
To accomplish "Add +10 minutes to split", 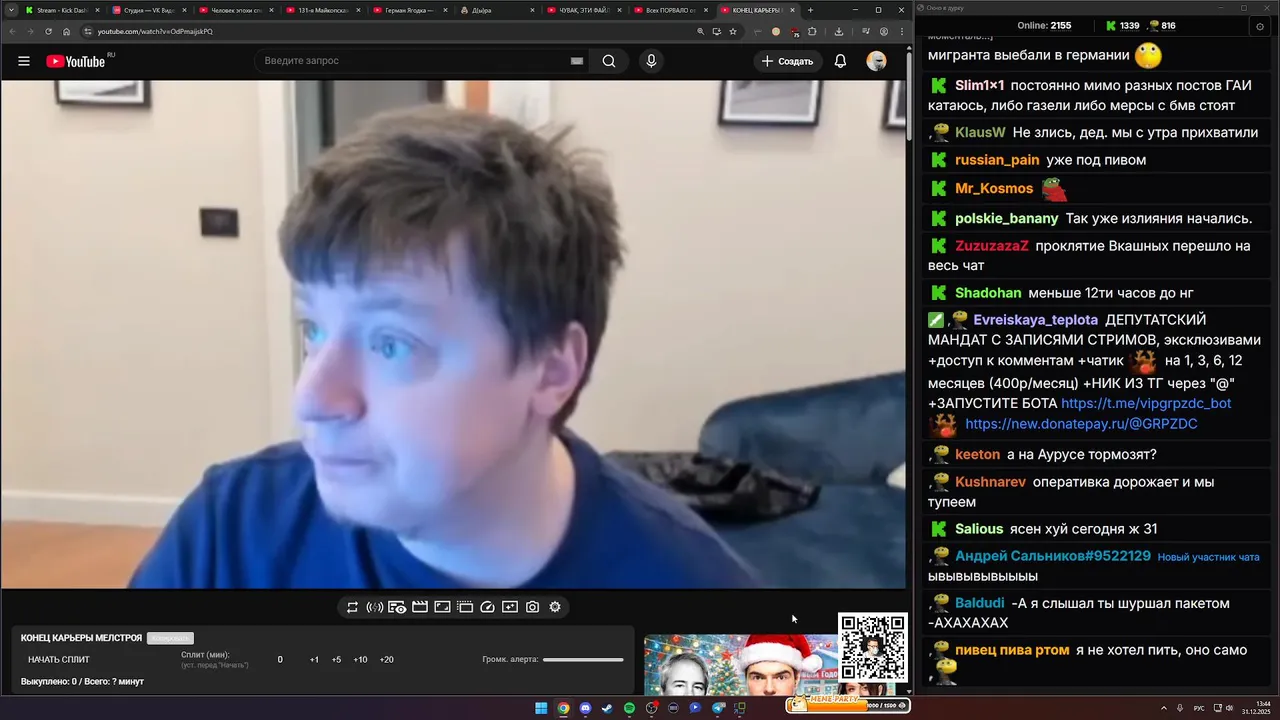I will pyautogui.click(x=360, y=660).
